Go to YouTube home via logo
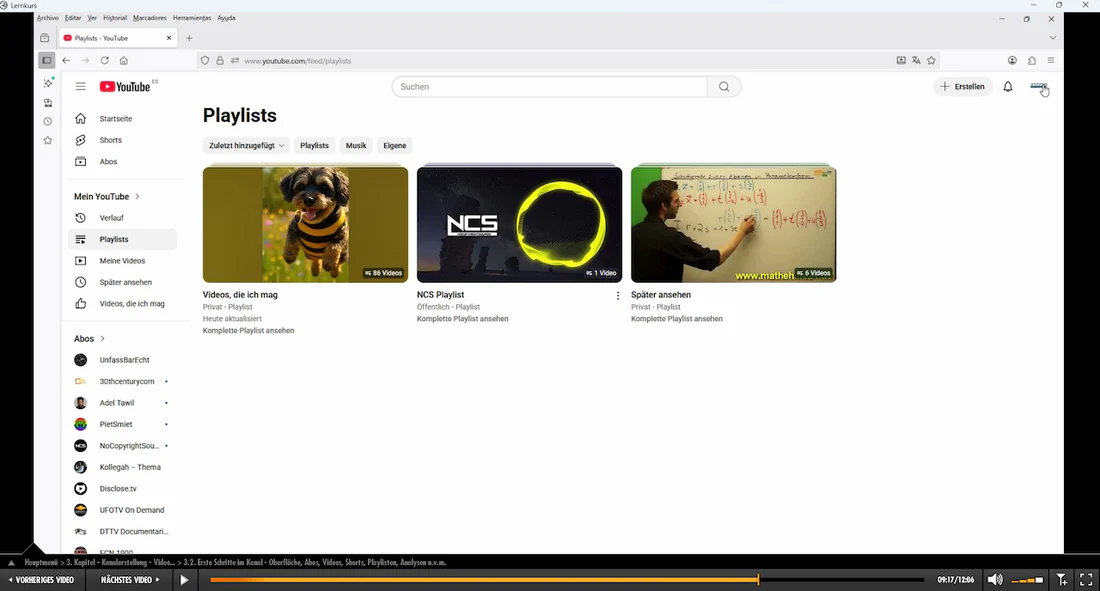The image size is (1100, 591). tap(125, 87)
